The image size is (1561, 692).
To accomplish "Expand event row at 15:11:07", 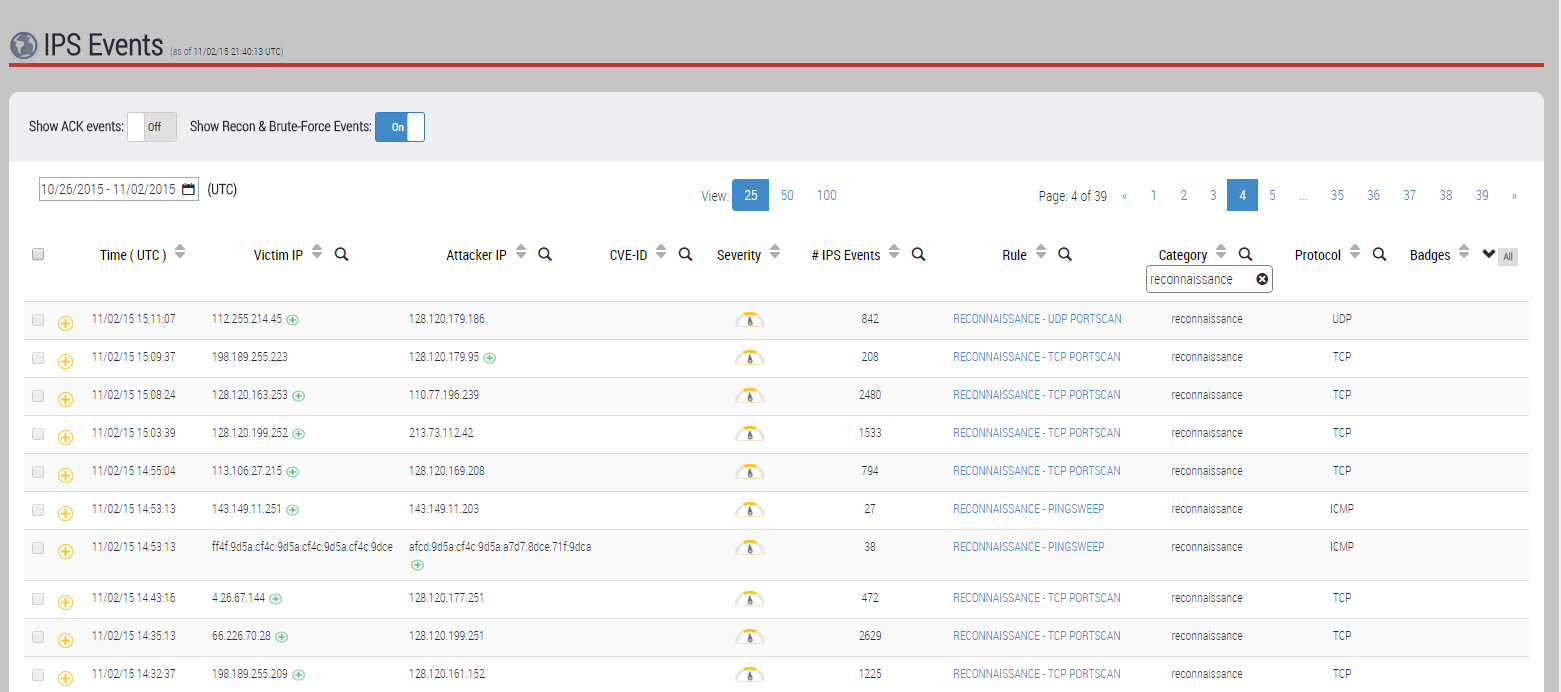I will pos(66,323).
